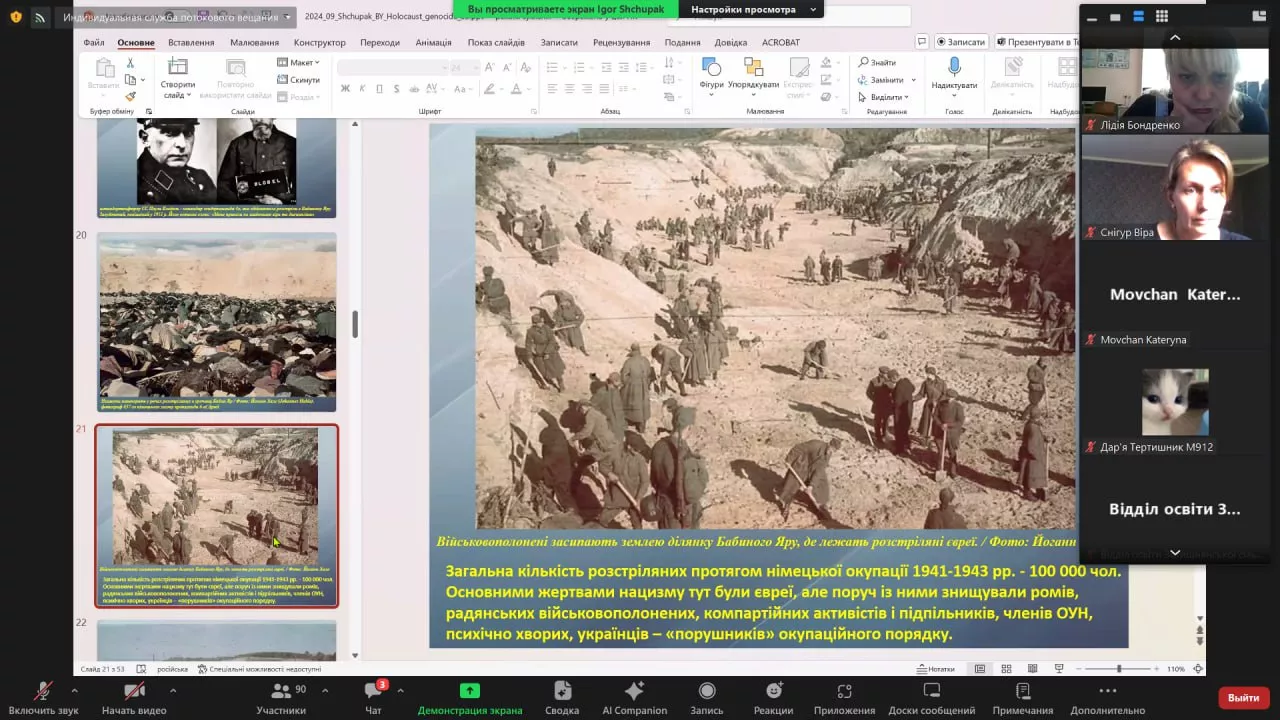Viewport: 1280px width, 720px height.
Task: Switch to Normal view icon
Action: (x=980, y=669)
